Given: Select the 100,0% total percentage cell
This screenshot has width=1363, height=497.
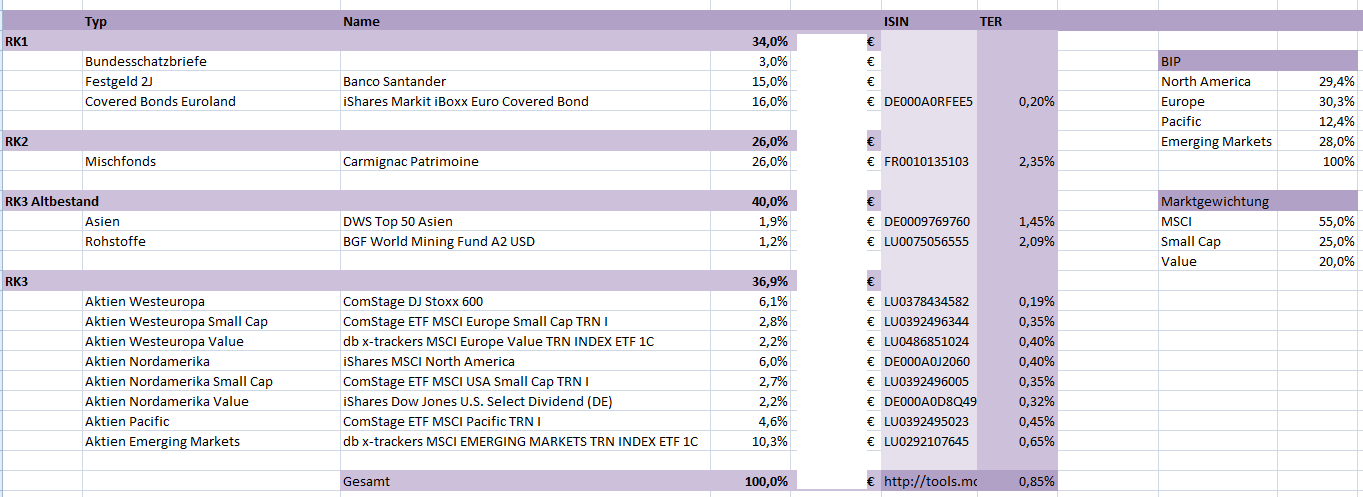Looking at the screenshot, I should click(x=766, y=481).
